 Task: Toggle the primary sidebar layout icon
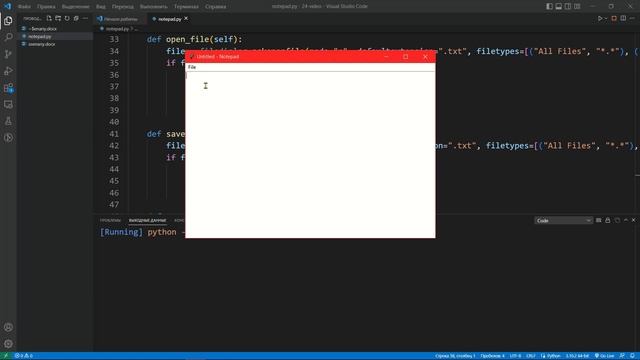pyautogui.click(x=549, y=6)
